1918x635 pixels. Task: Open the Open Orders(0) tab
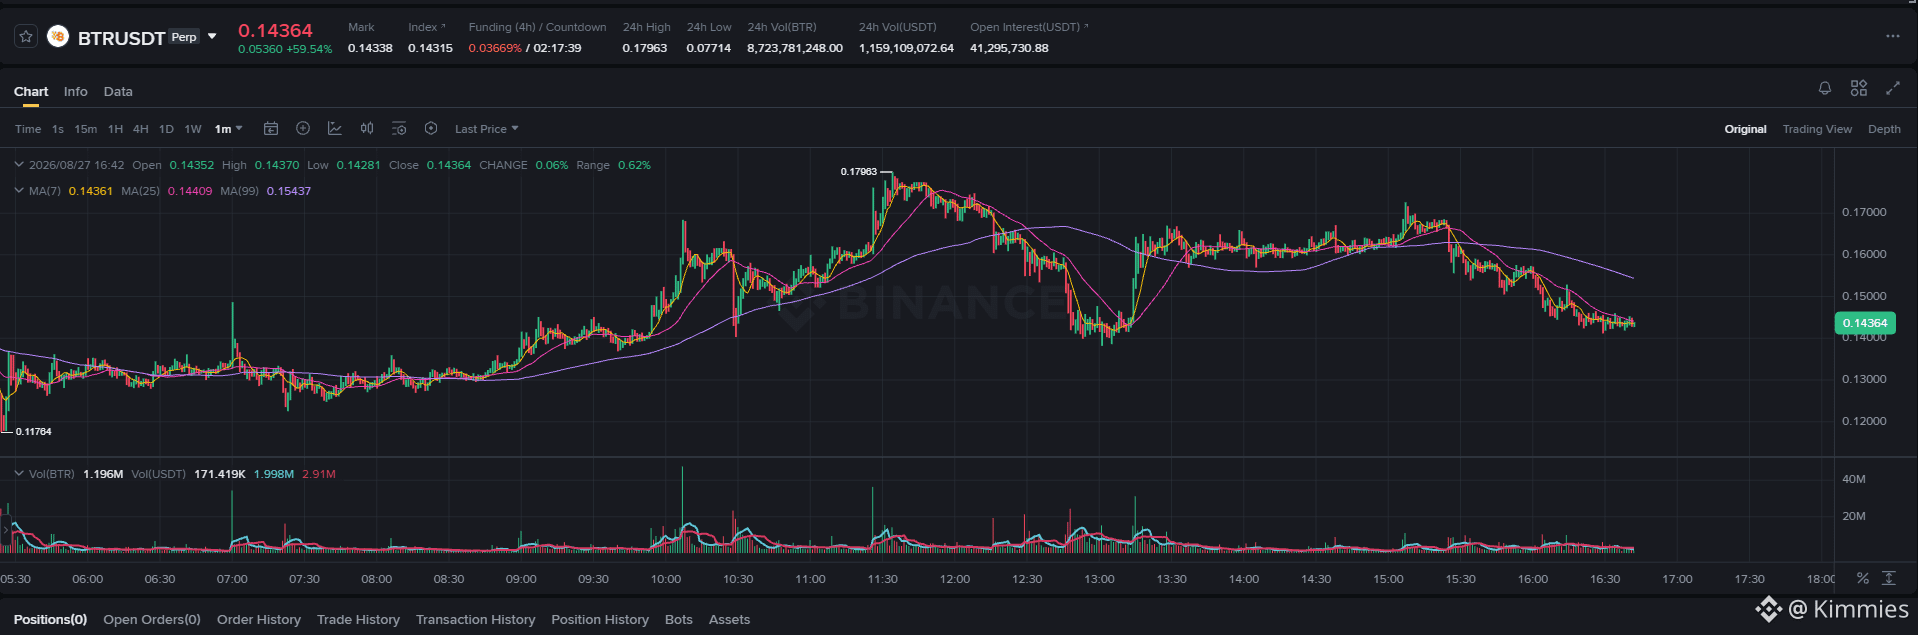click(152, 620)
